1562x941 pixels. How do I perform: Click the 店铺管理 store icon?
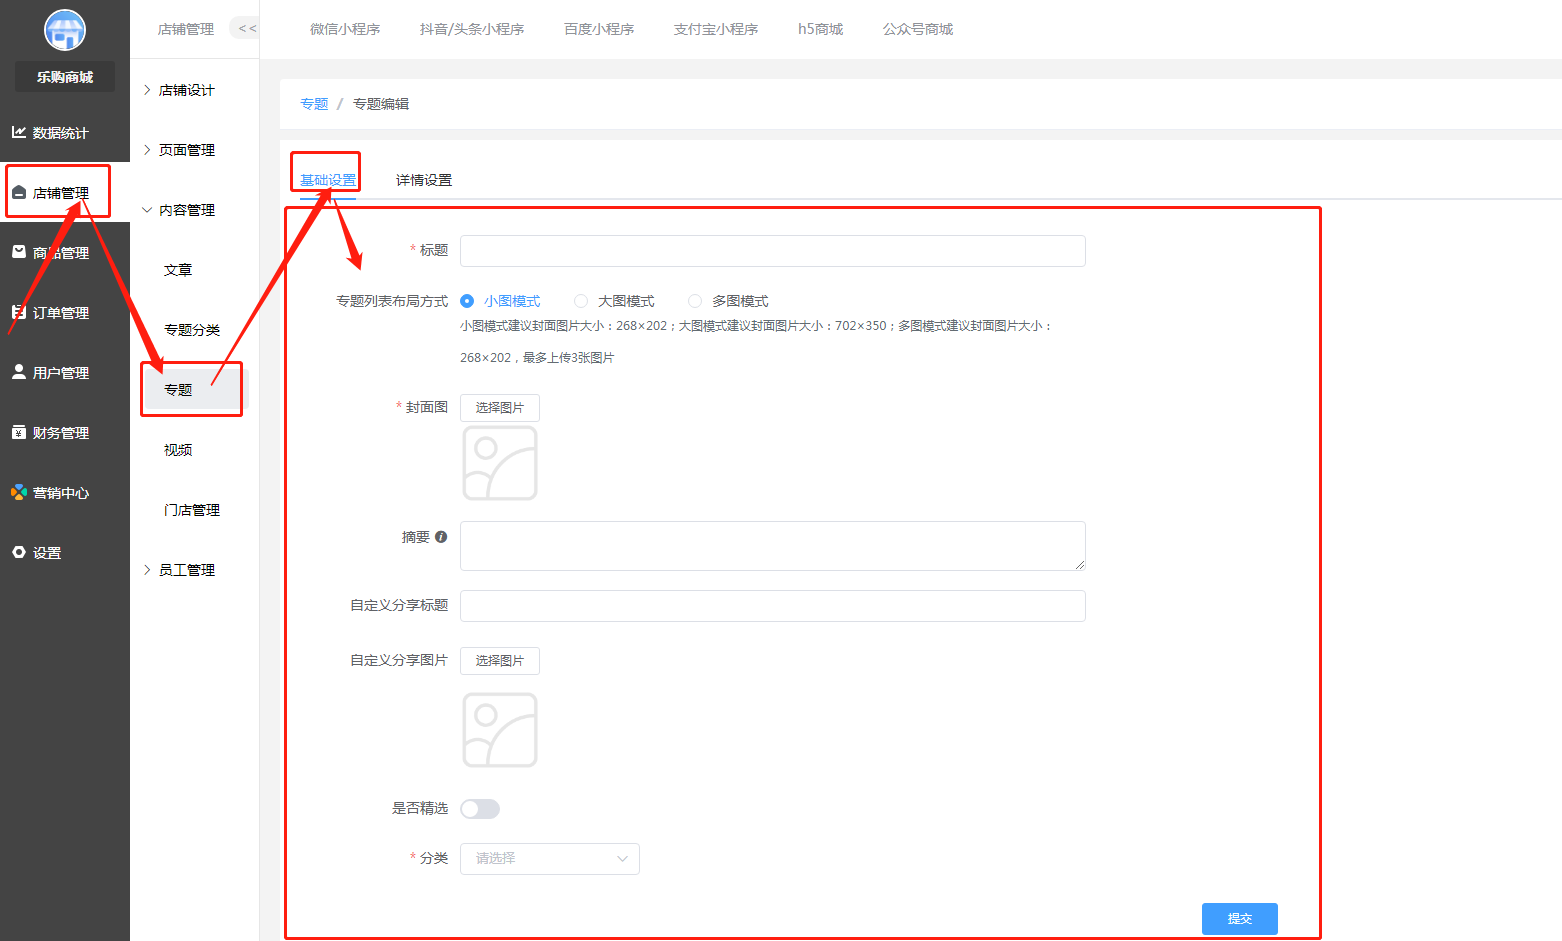point(19,192)
